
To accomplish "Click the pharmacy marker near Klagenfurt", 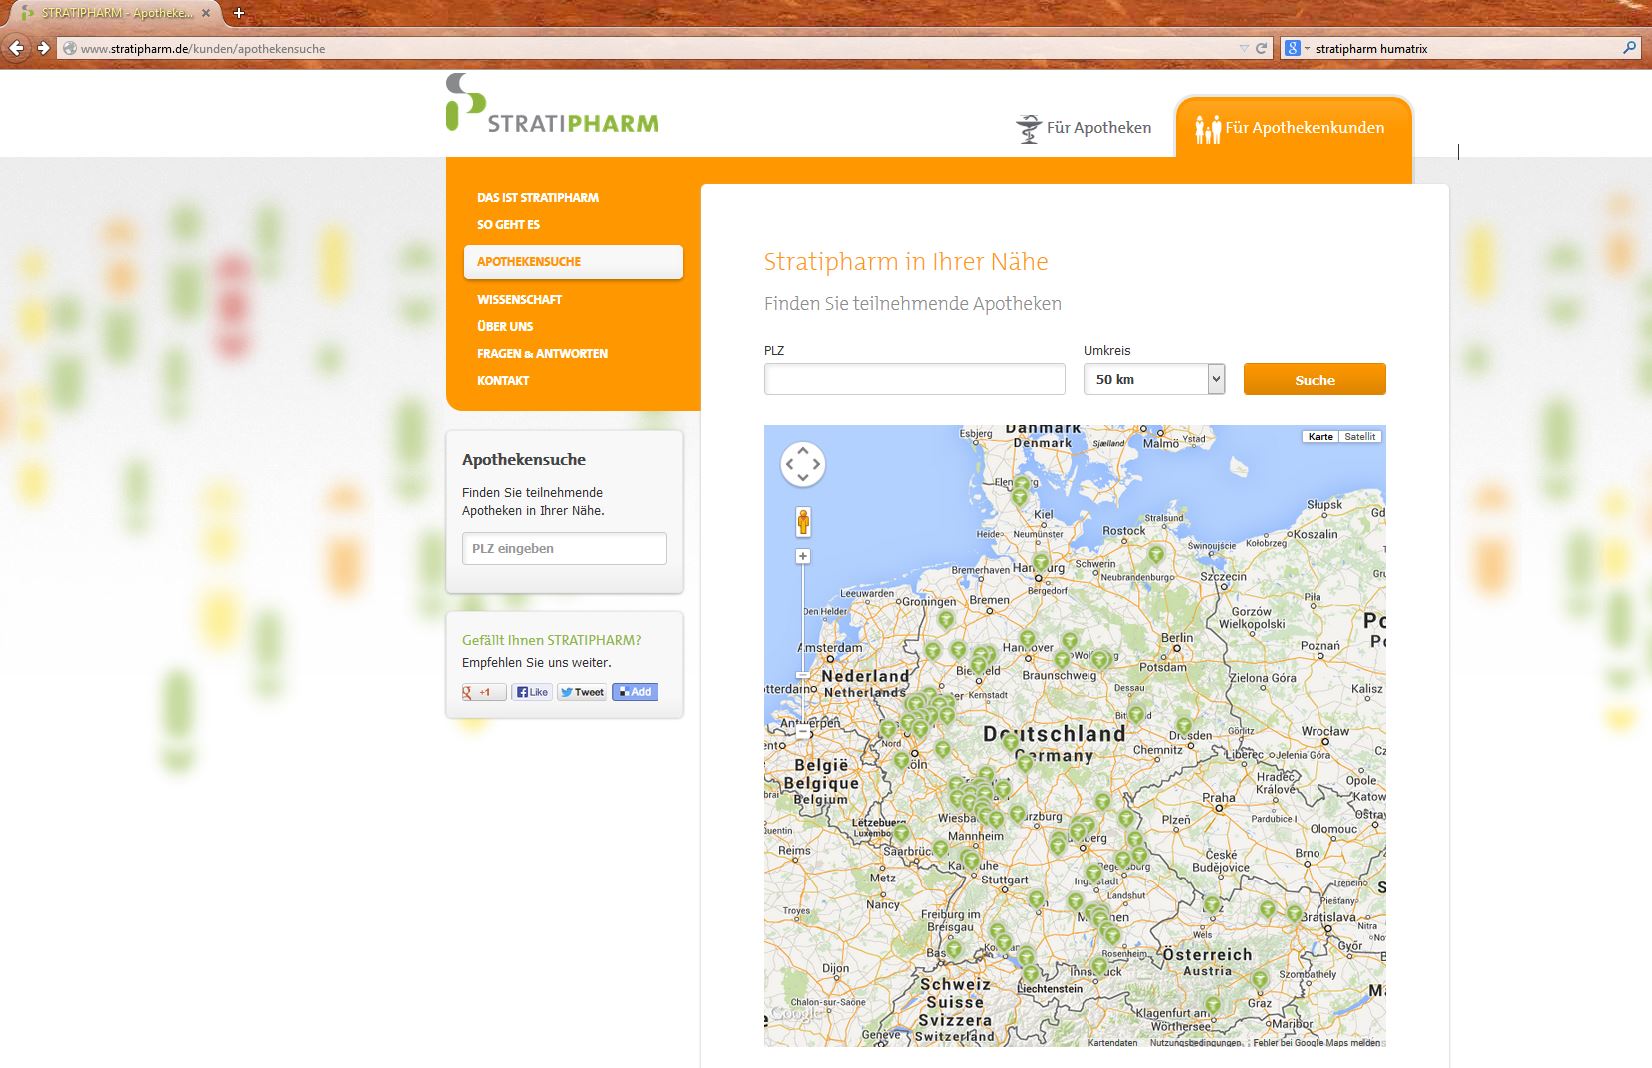I will click(x=1212, y=1005).
